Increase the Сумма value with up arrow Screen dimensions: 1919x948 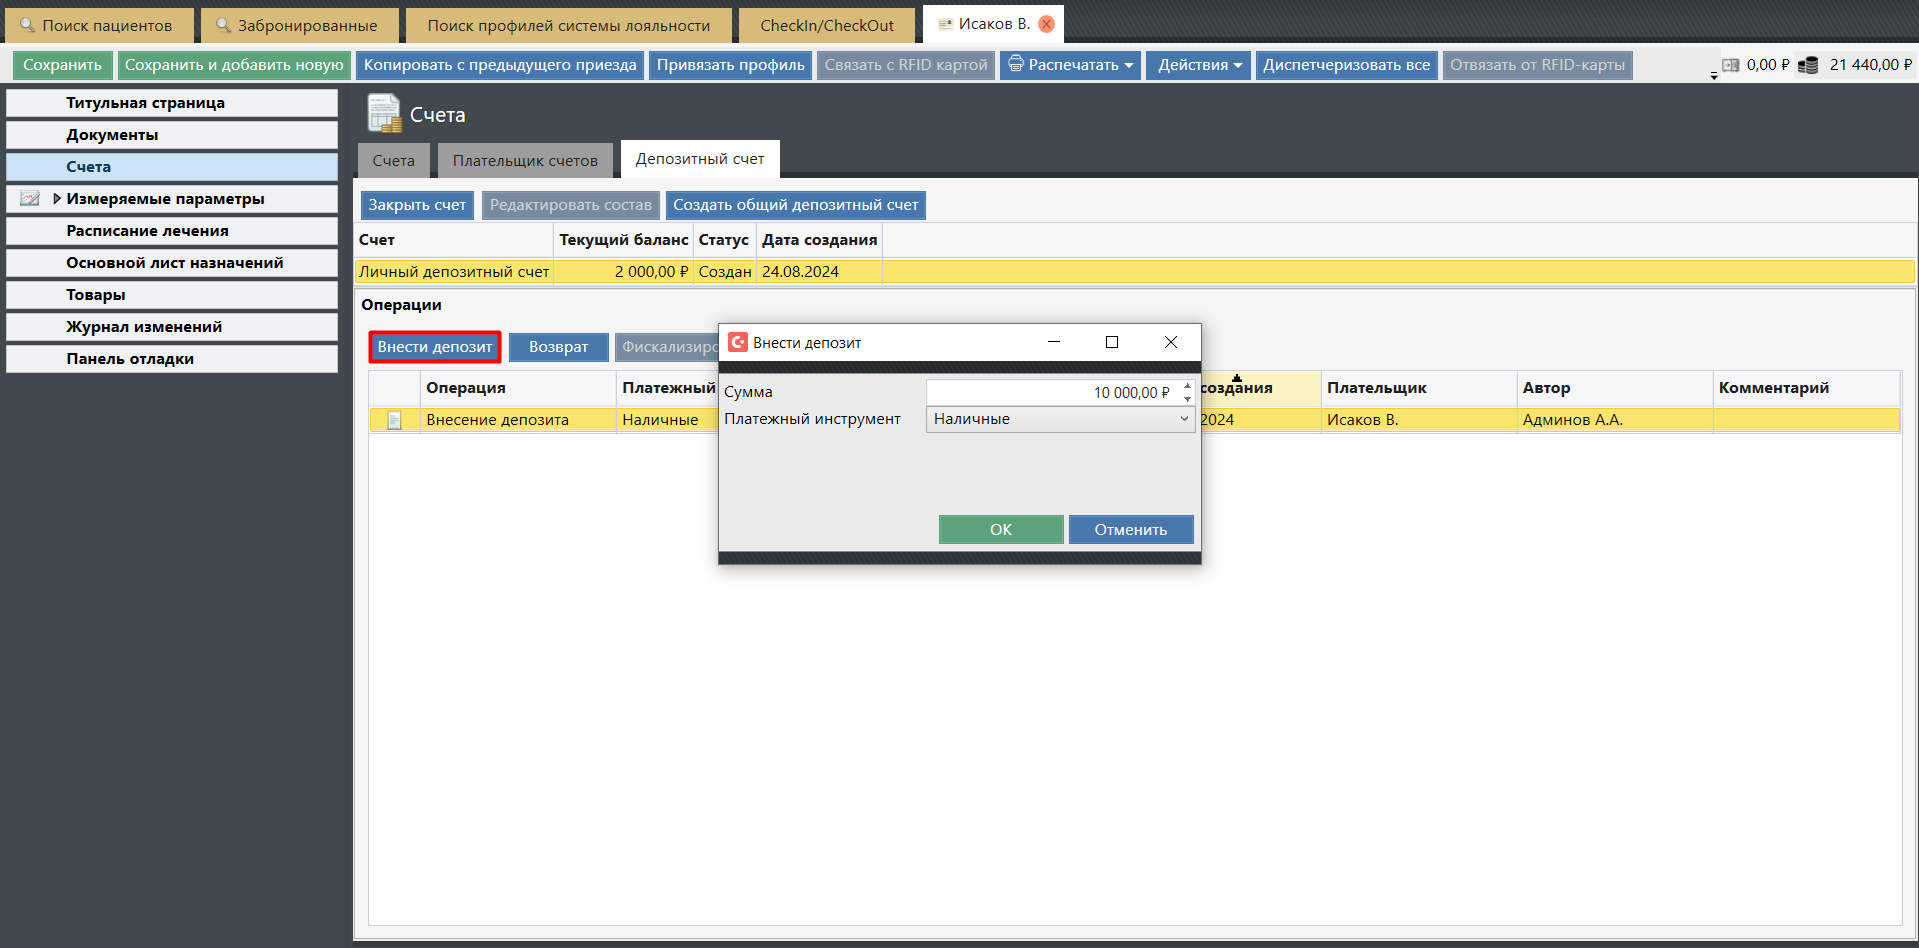click(x=1187, y=386)
